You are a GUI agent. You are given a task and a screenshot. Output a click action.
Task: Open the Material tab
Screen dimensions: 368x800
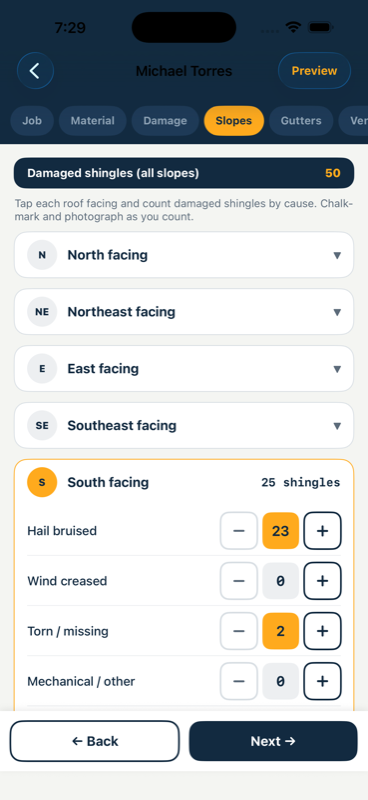point(92,121)
